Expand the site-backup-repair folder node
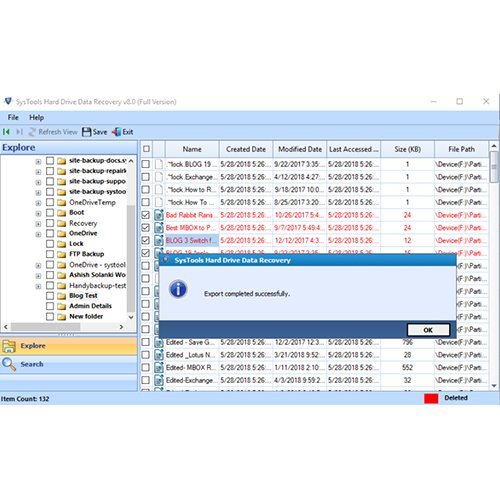500x500 pixels. click(38, 172)
